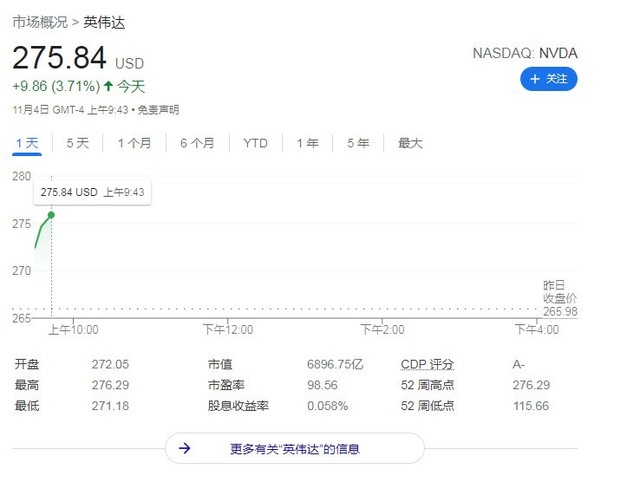Image resolution: width=640 pixels, height=482 pixels.
Task: Switch to the 1 年 range tab
Action: [x=307, y=143]
